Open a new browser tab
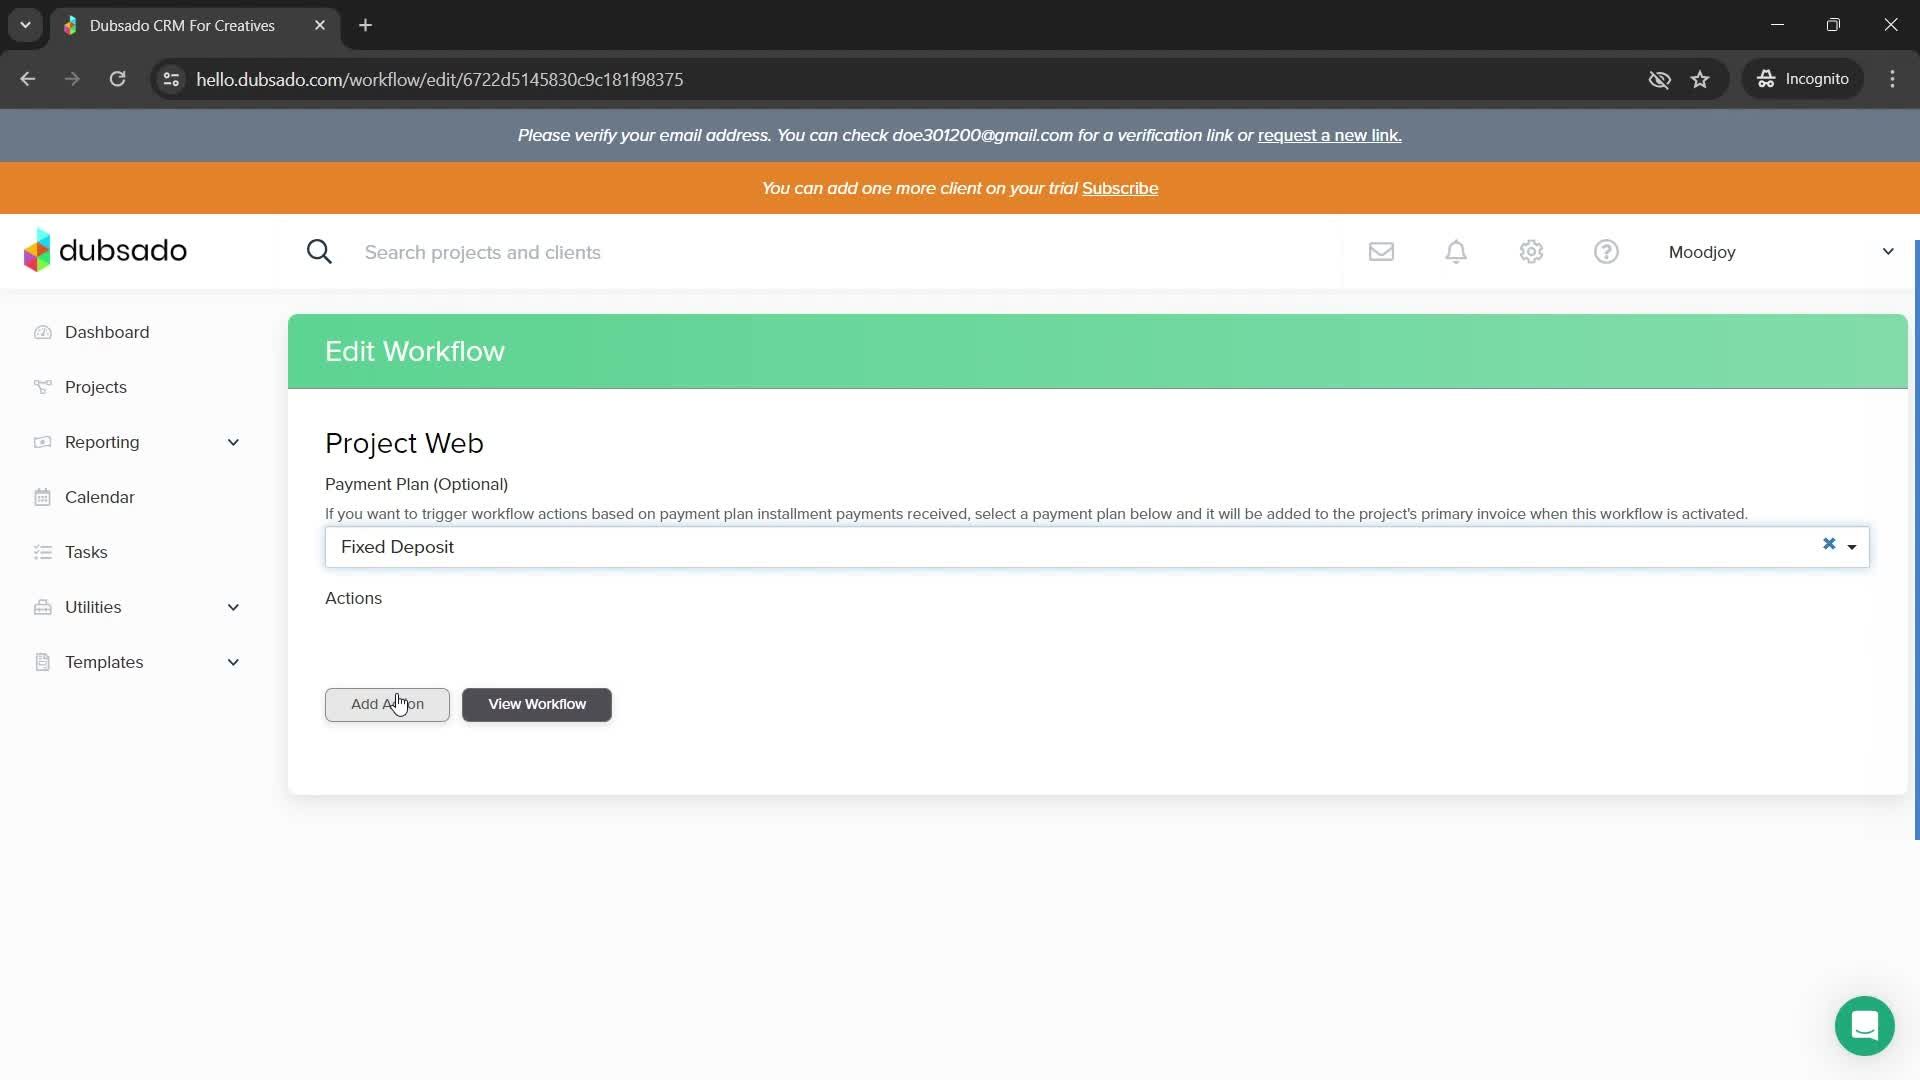This screenshot has height=1080, width=1920. coord(366,25)
